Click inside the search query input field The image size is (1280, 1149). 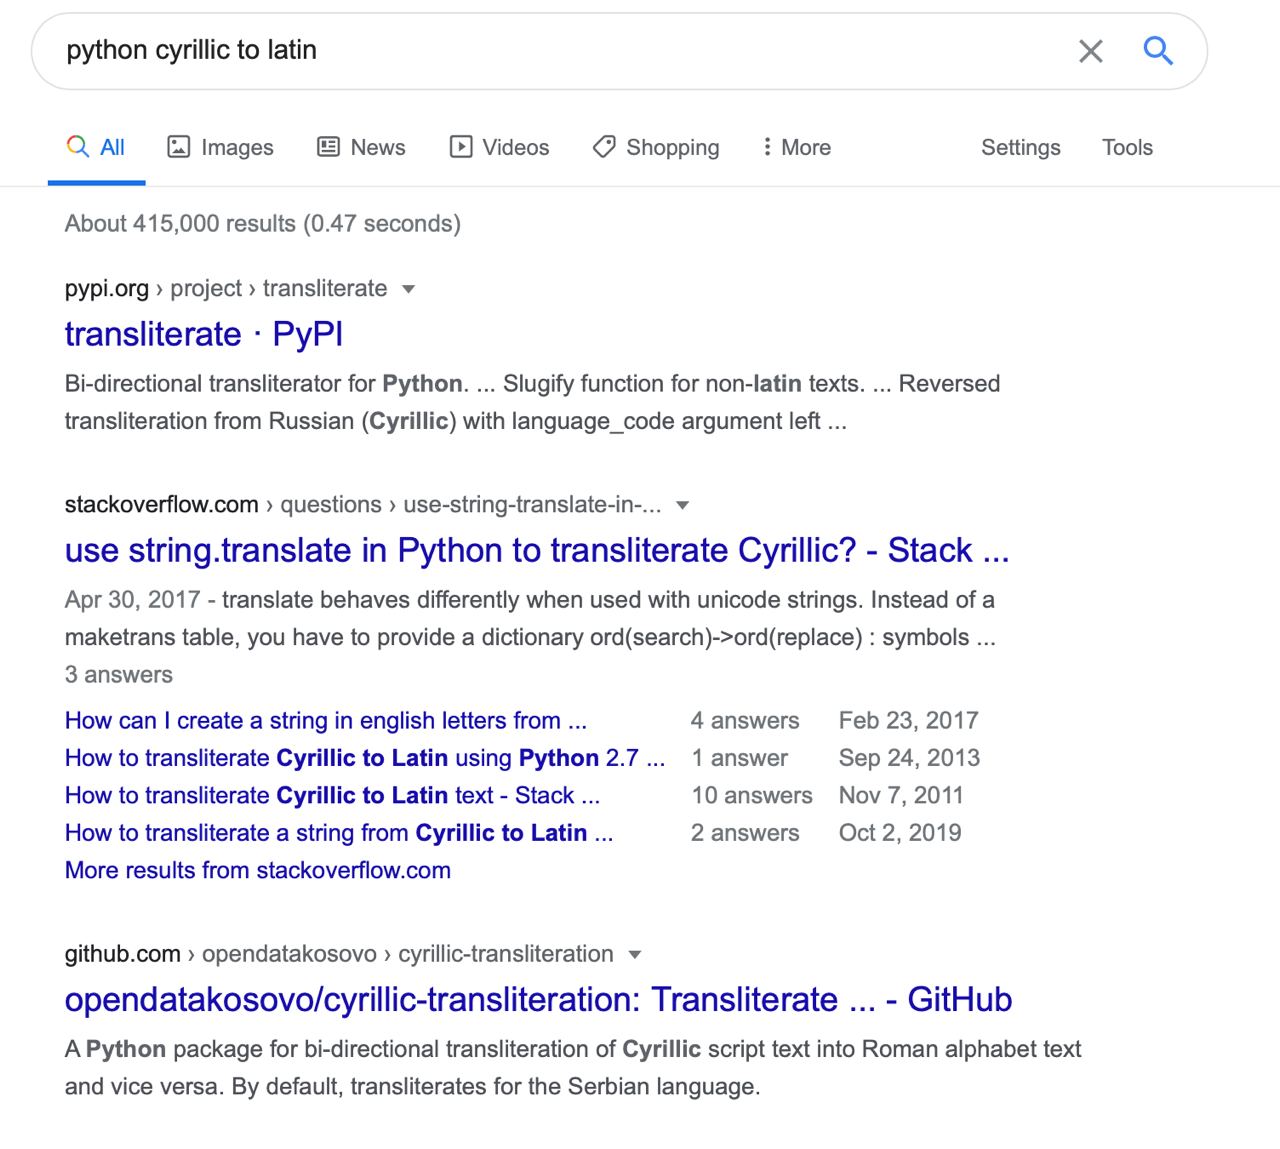pos(560,51)
